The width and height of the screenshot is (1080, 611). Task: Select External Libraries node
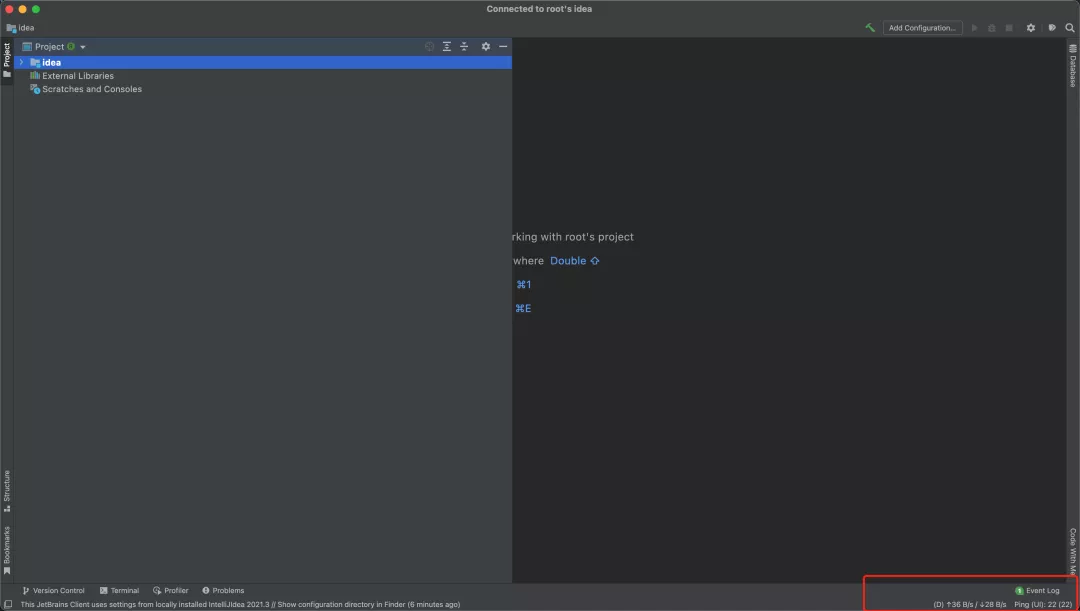(78, 76)
